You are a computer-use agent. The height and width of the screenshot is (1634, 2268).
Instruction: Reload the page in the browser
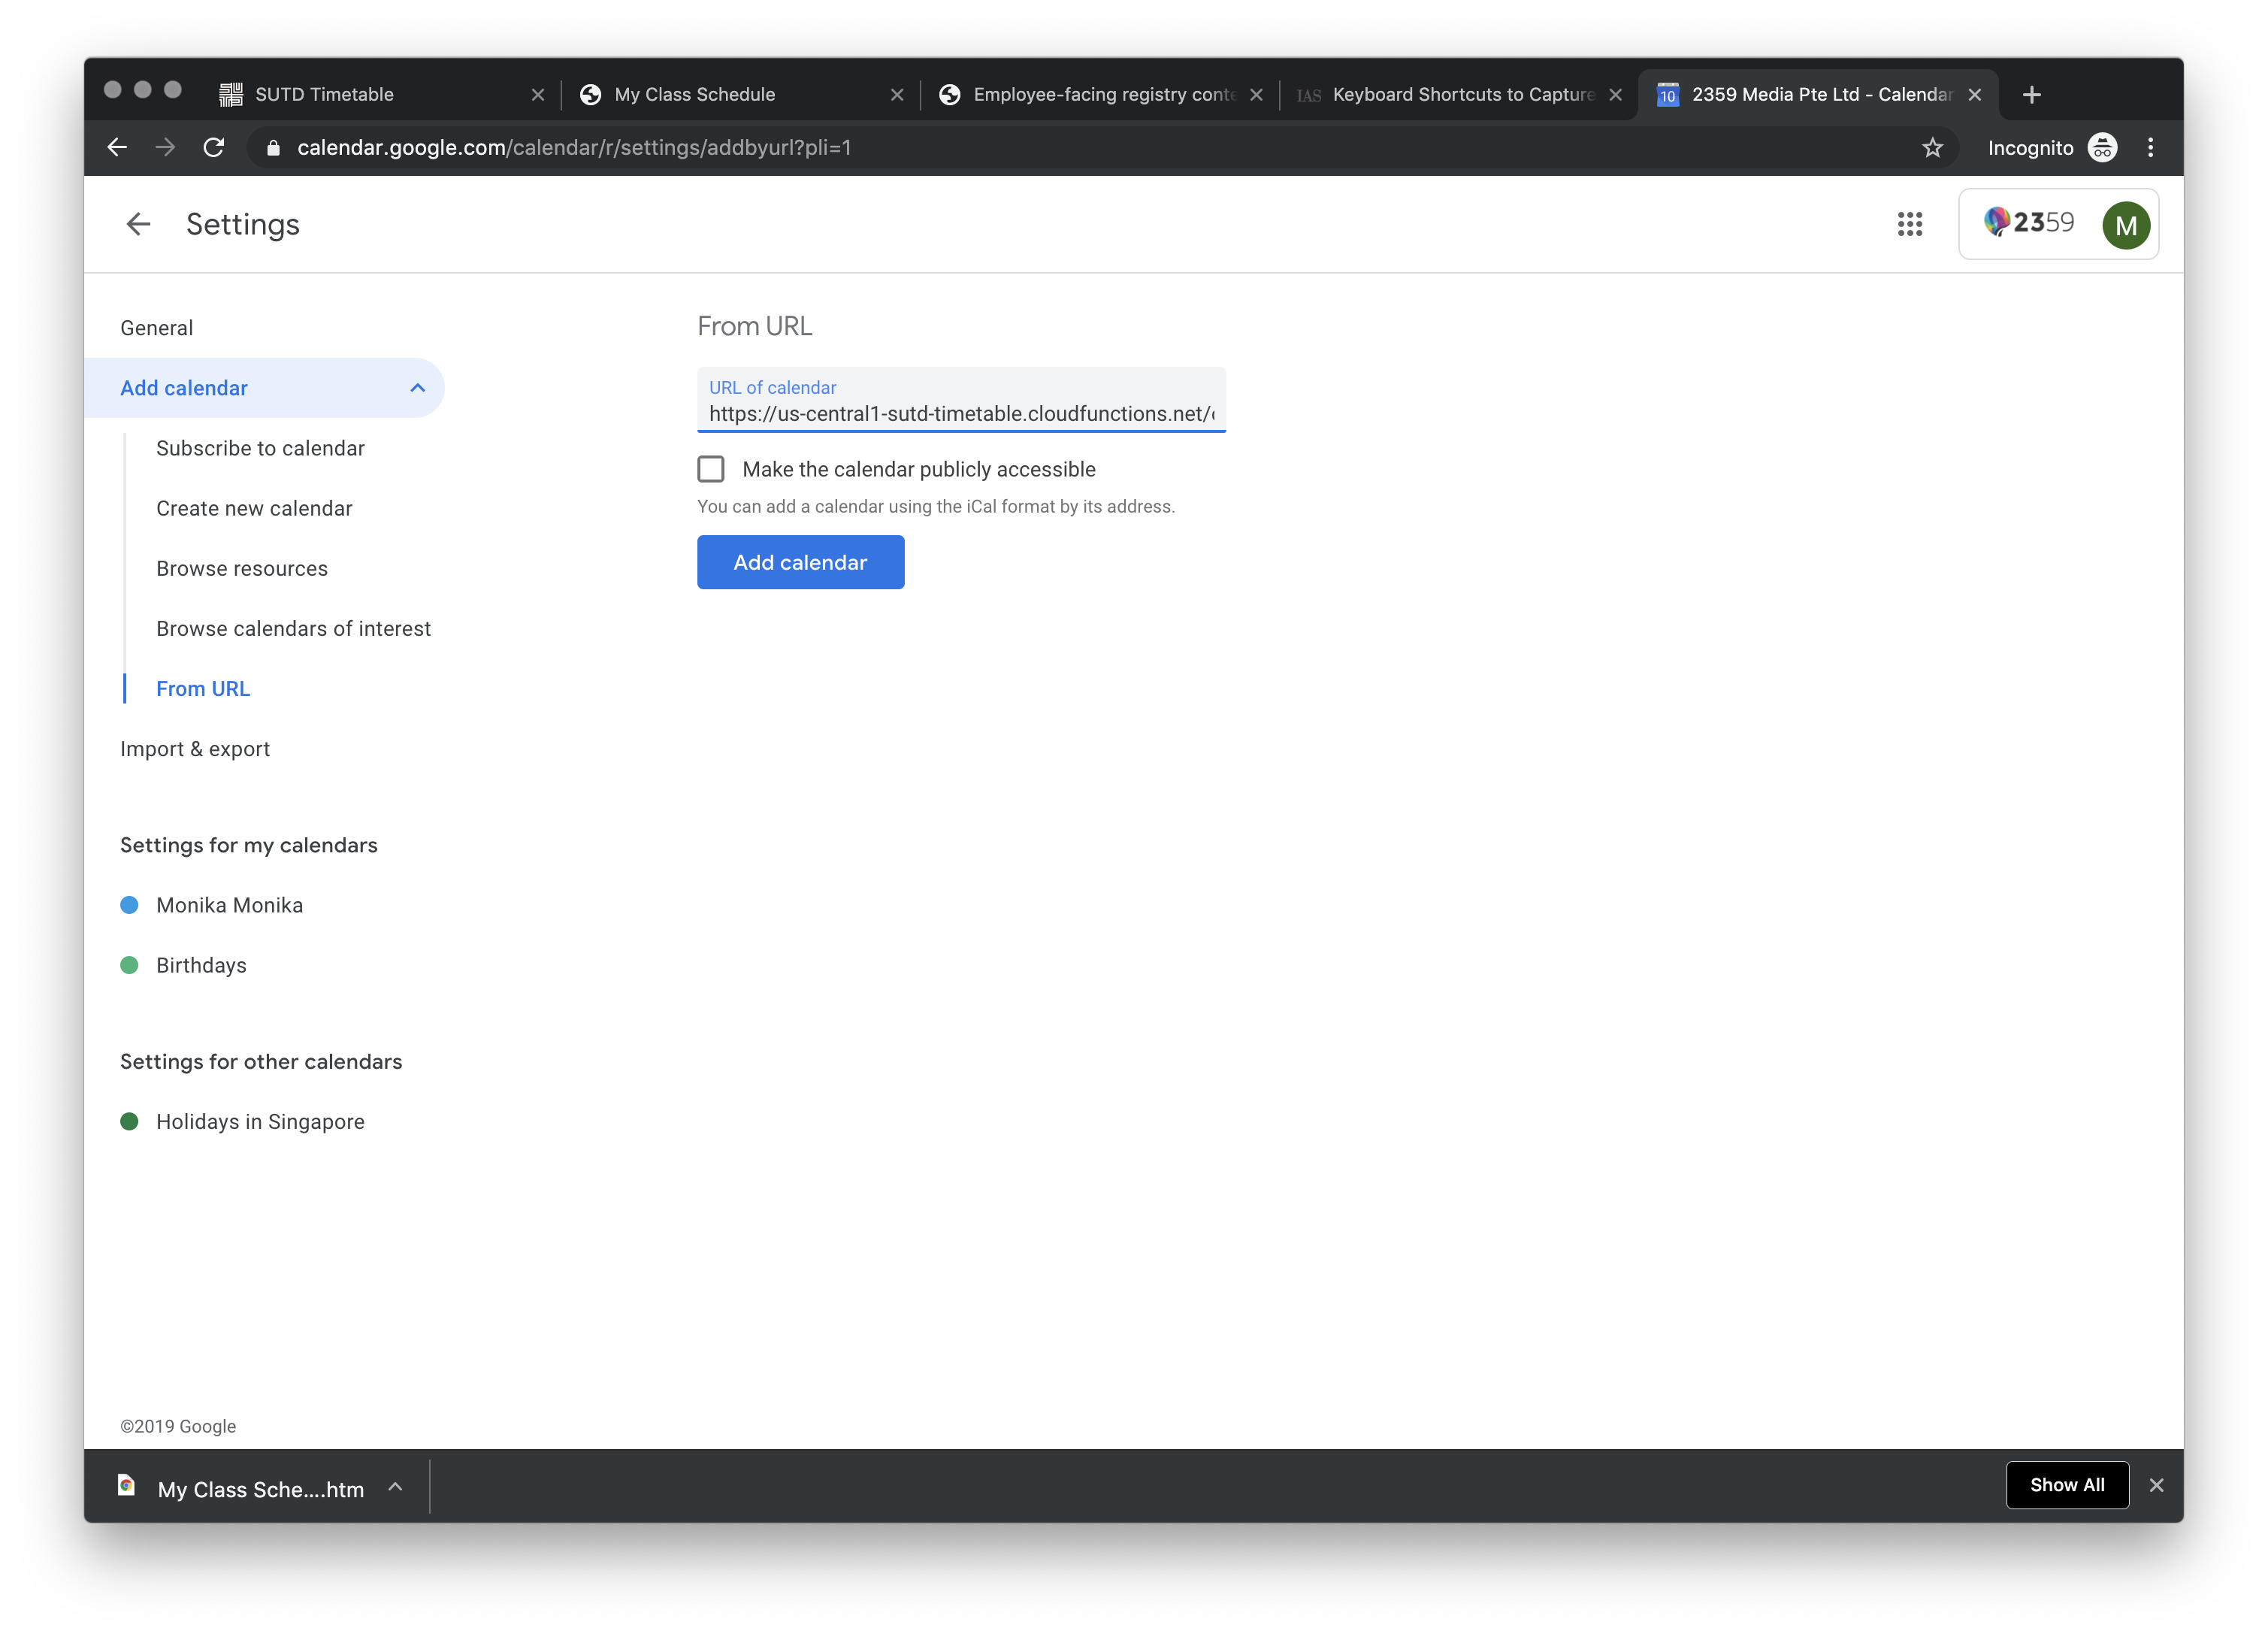(214, 148)
